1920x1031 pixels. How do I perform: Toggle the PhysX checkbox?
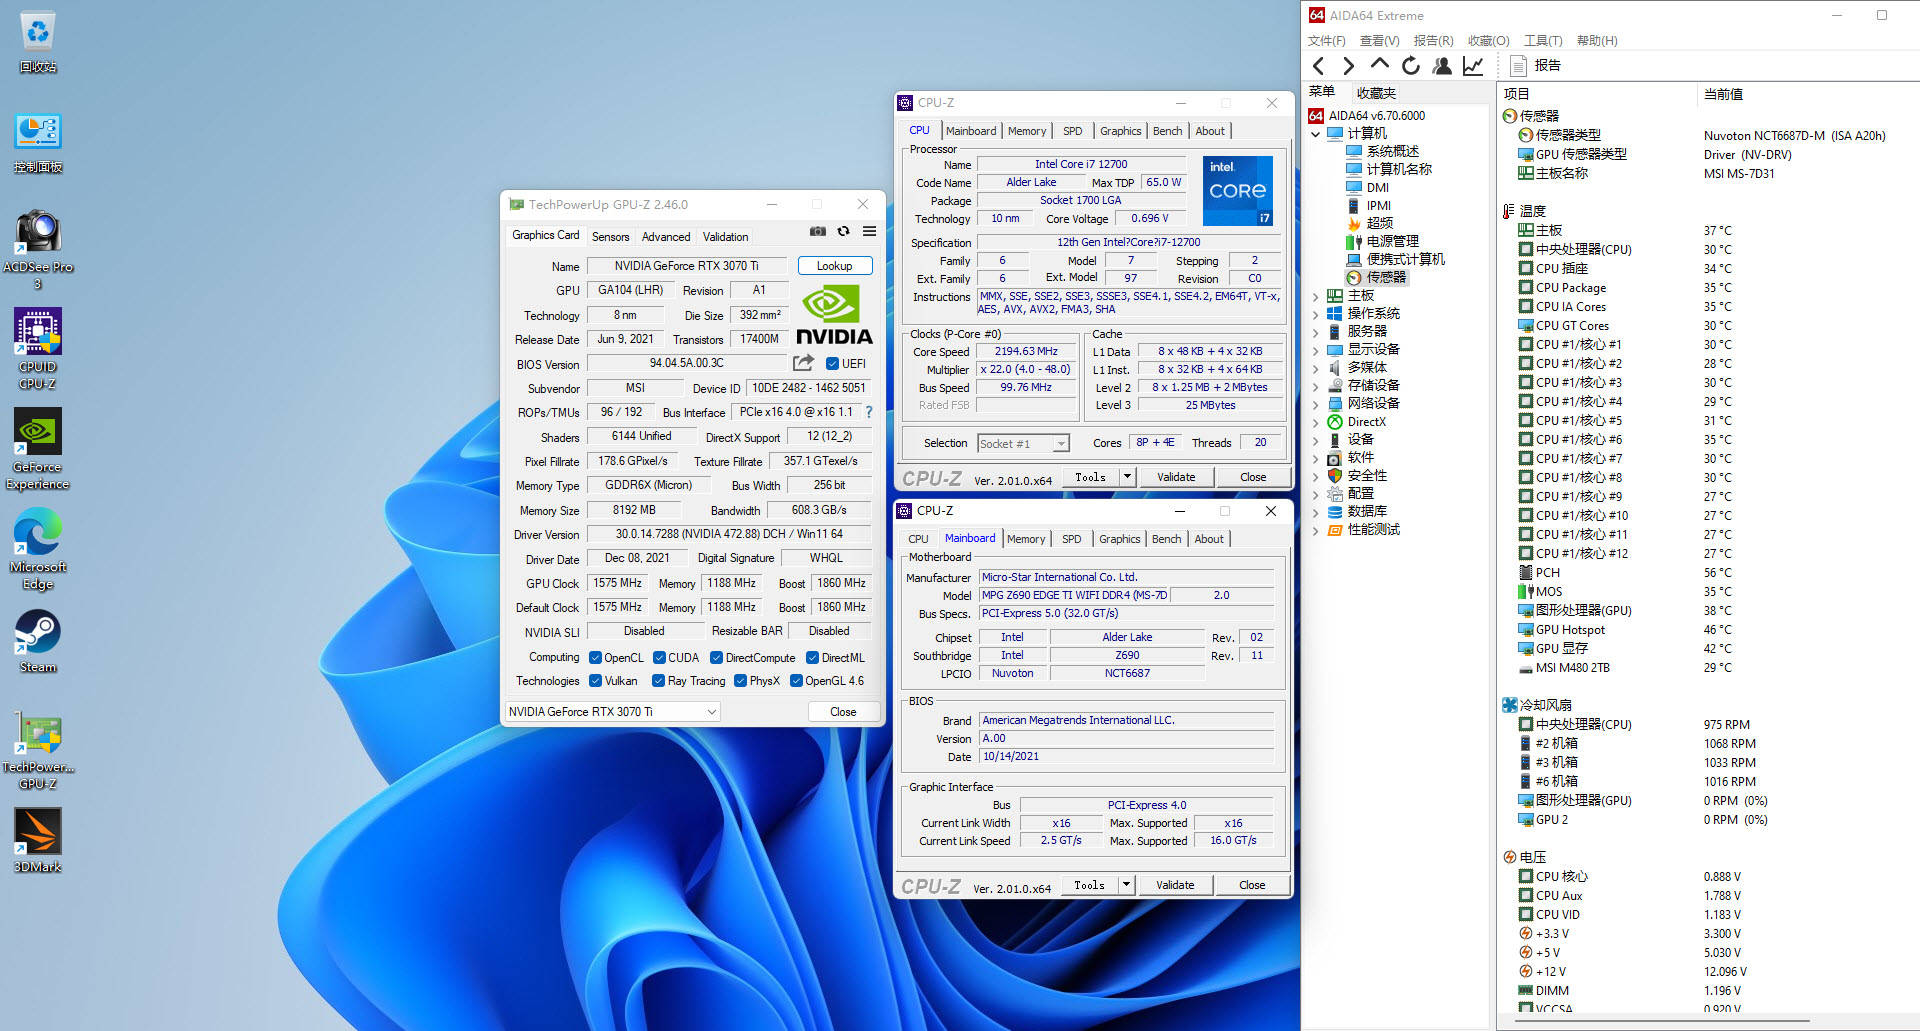(740, 680)
